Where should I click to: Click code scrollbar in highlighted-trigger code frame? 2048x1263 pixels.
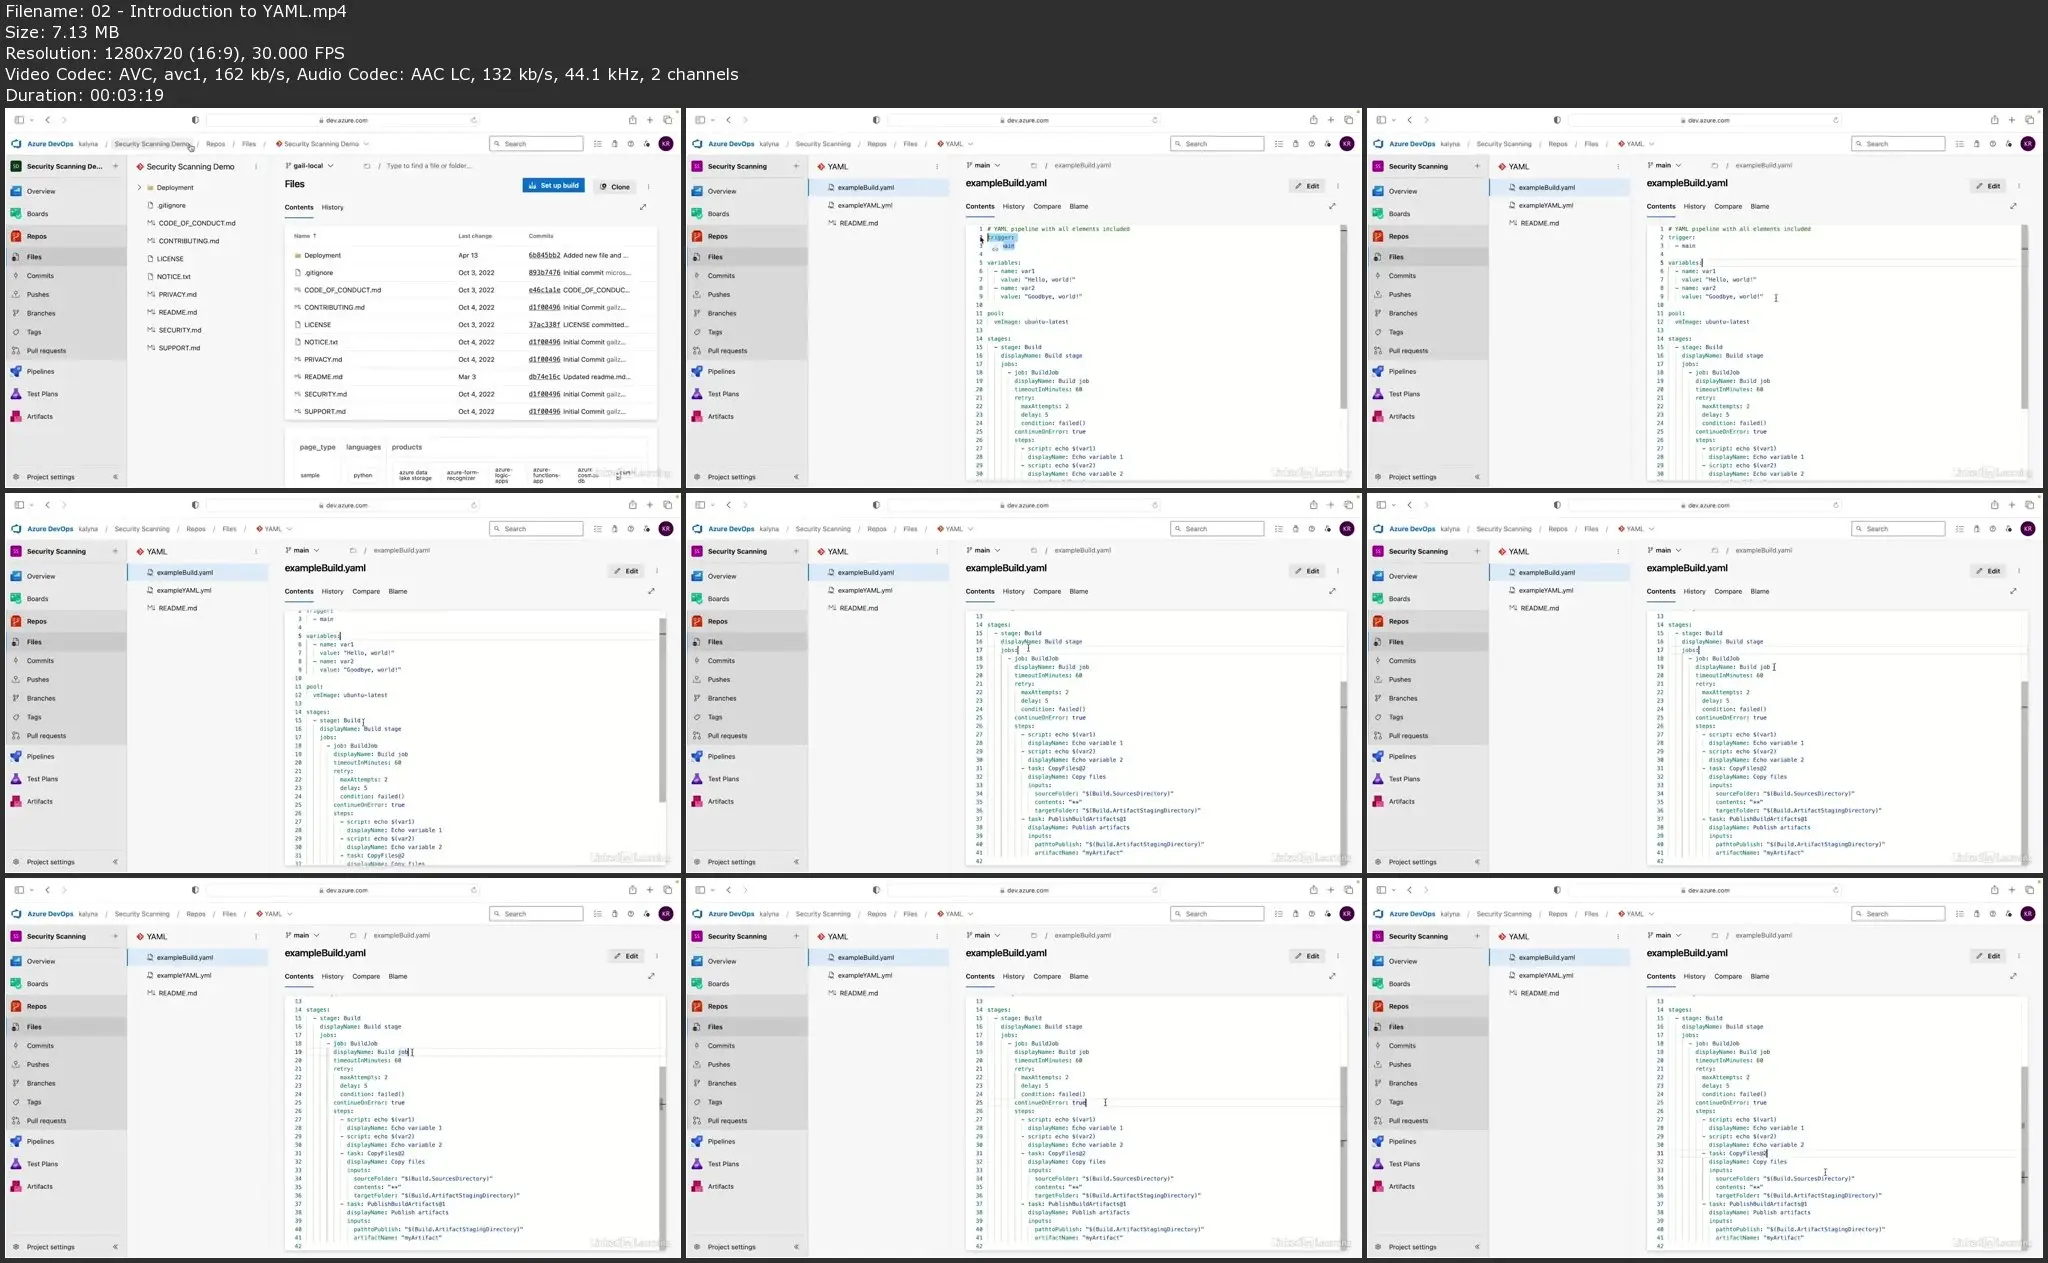click(x=1343, y=316)
